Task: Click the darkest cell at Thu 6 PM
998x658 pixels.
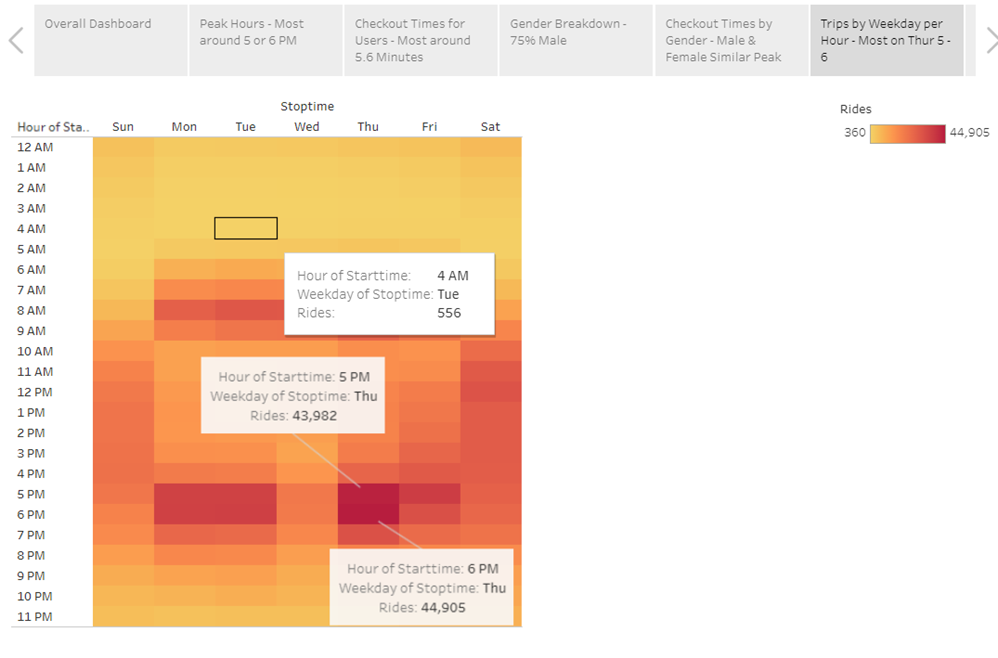Action: tap(368, 514)
